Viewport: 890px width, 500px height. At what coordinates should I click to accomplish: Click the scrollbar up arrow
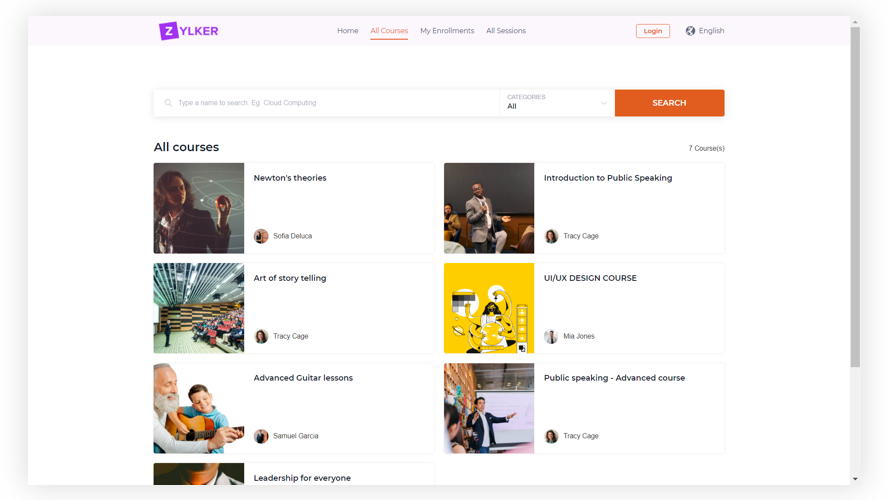[x=855, y=22]
